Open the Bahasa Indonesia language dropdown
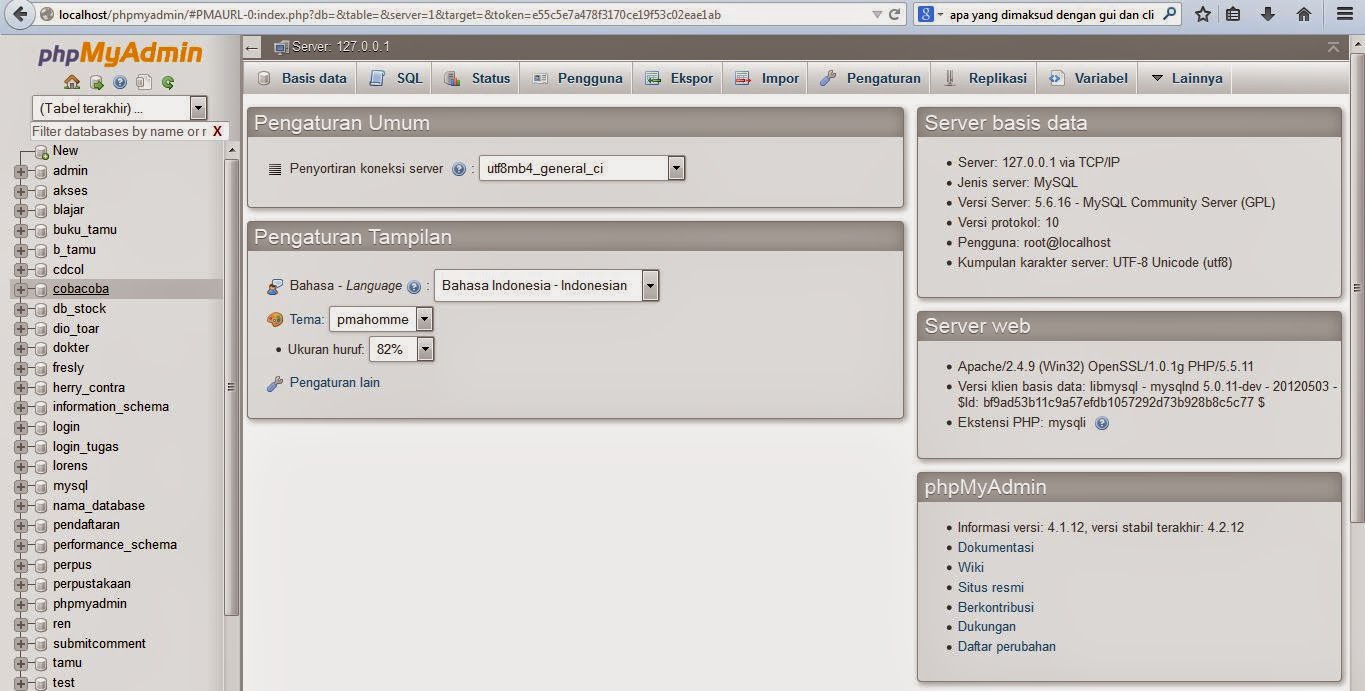 tap(546, 285)
